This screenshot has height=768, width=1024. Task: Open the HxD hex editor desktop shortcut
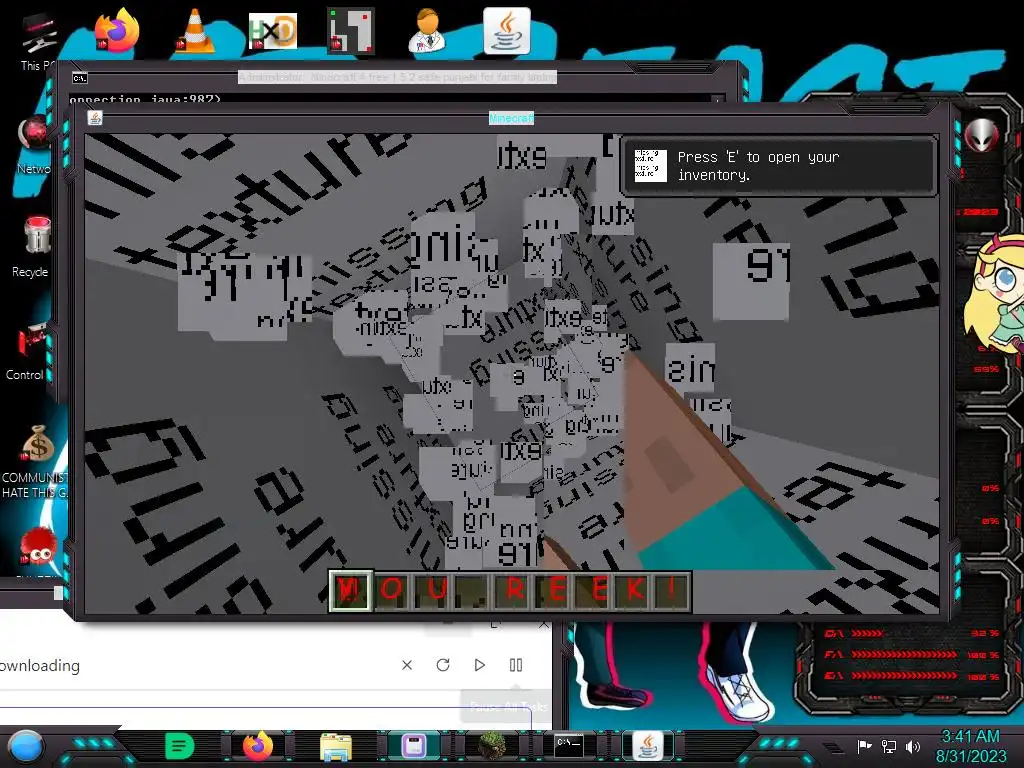point(273,31)
